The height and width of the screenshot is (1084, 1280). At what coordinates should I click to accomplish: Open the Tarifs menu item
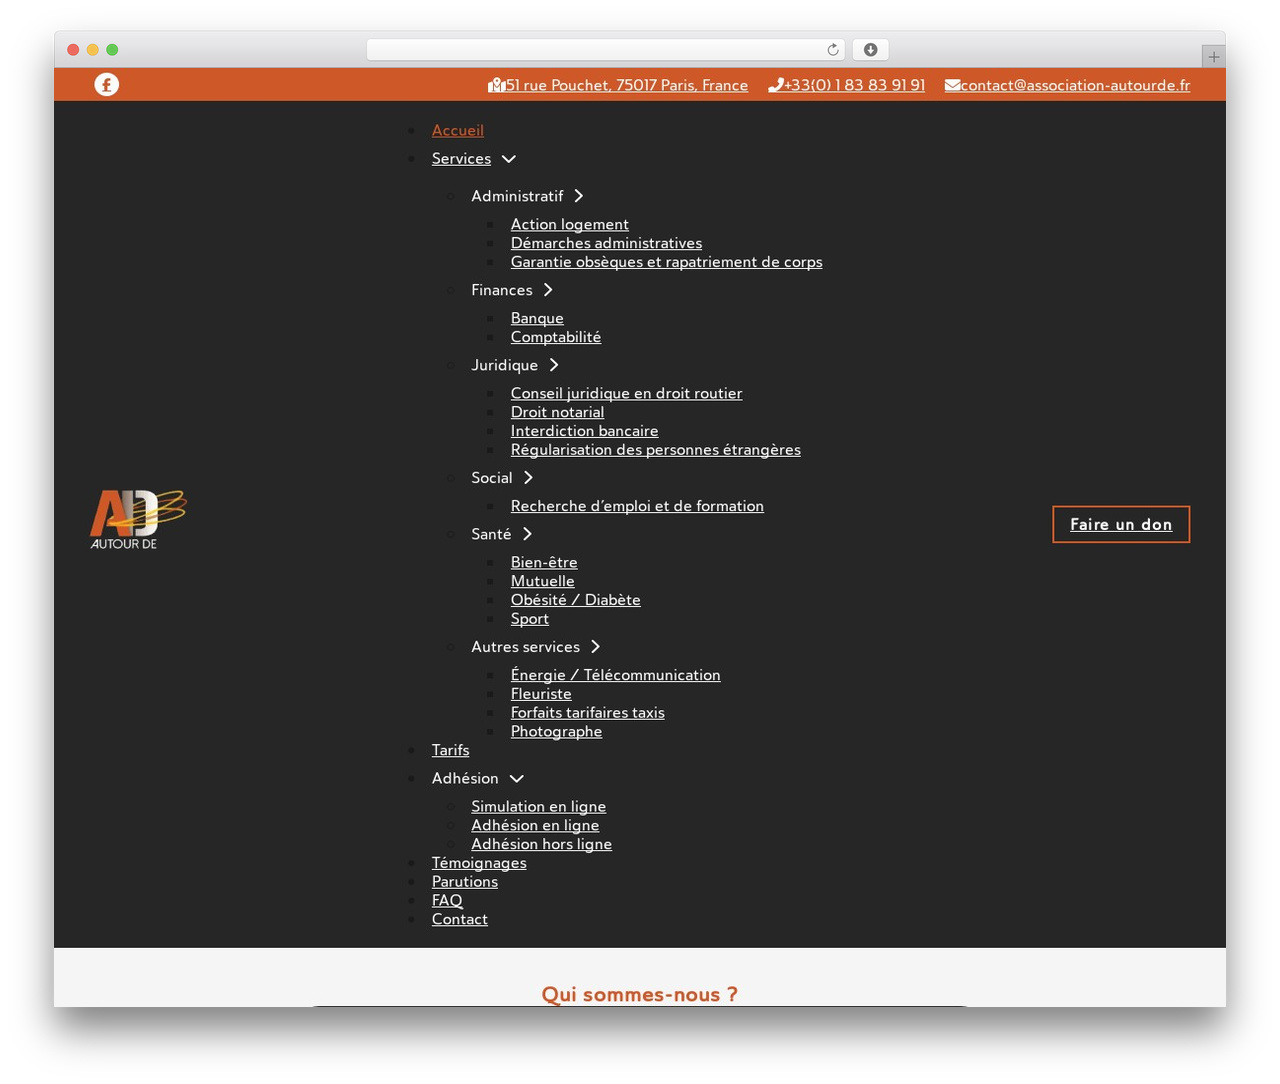450,750
